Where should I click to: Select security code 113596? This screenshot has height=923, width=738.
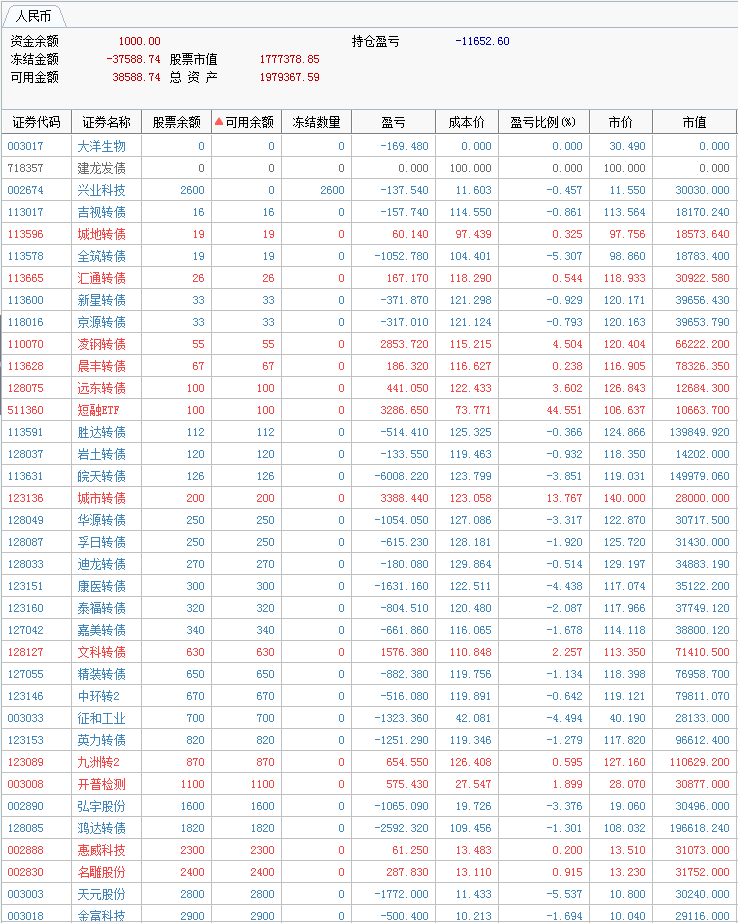[25, 234]
